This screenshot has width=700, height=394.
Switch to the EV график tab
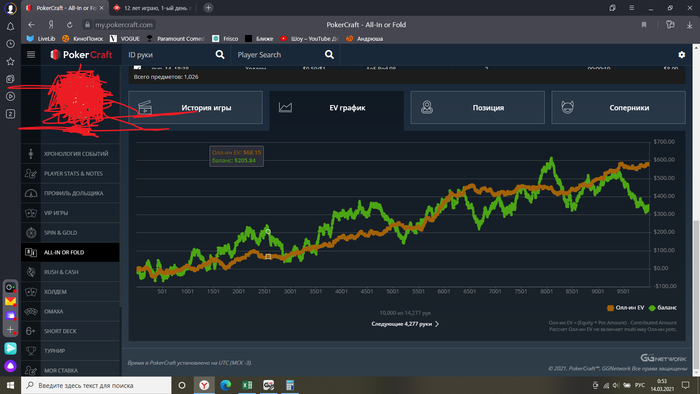[337, 108]
